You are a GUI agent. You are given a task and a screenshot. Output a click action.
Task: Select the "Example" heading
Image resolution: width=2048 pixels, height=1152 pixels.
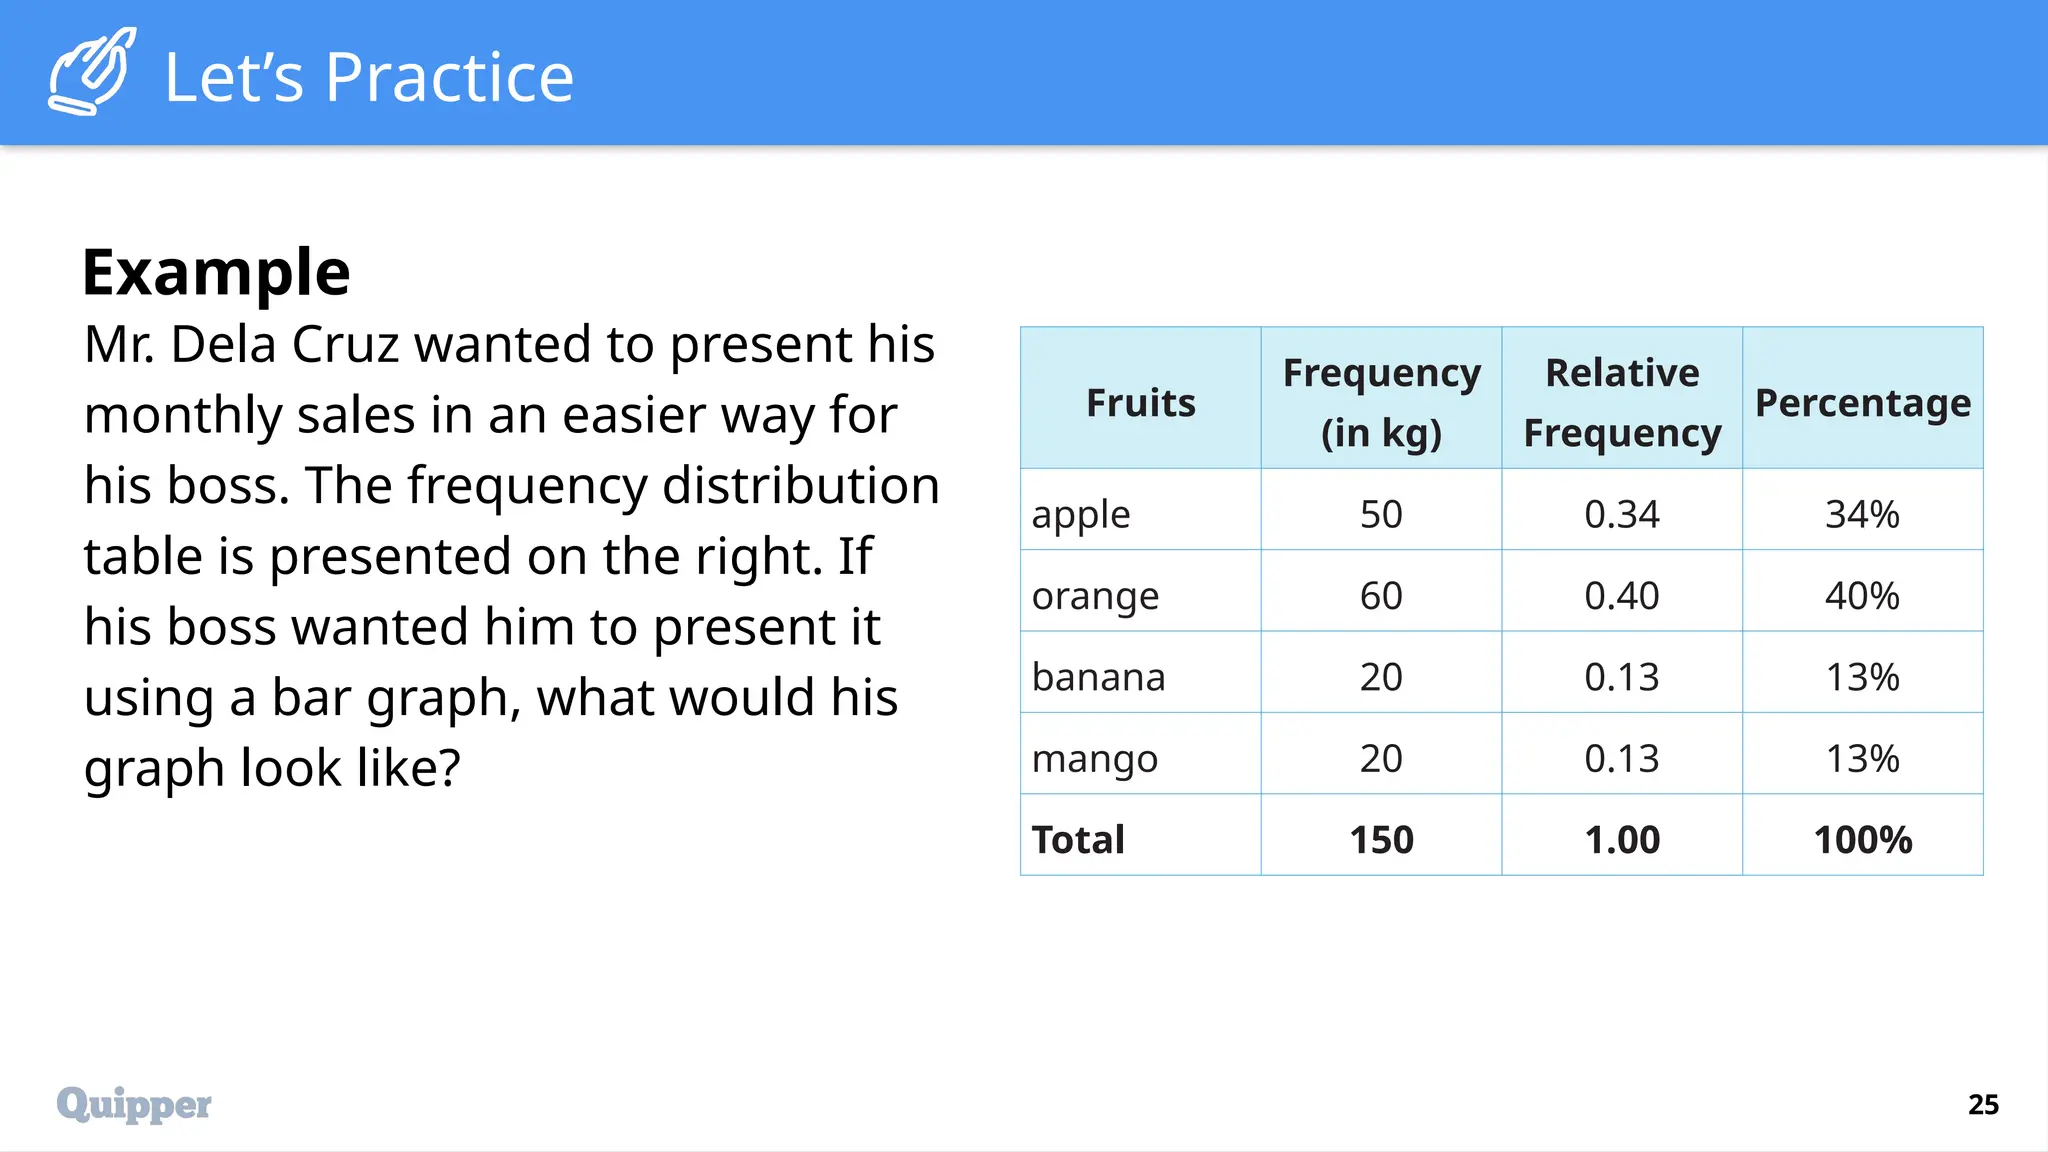pyautogui.click(x=216, y=272)
